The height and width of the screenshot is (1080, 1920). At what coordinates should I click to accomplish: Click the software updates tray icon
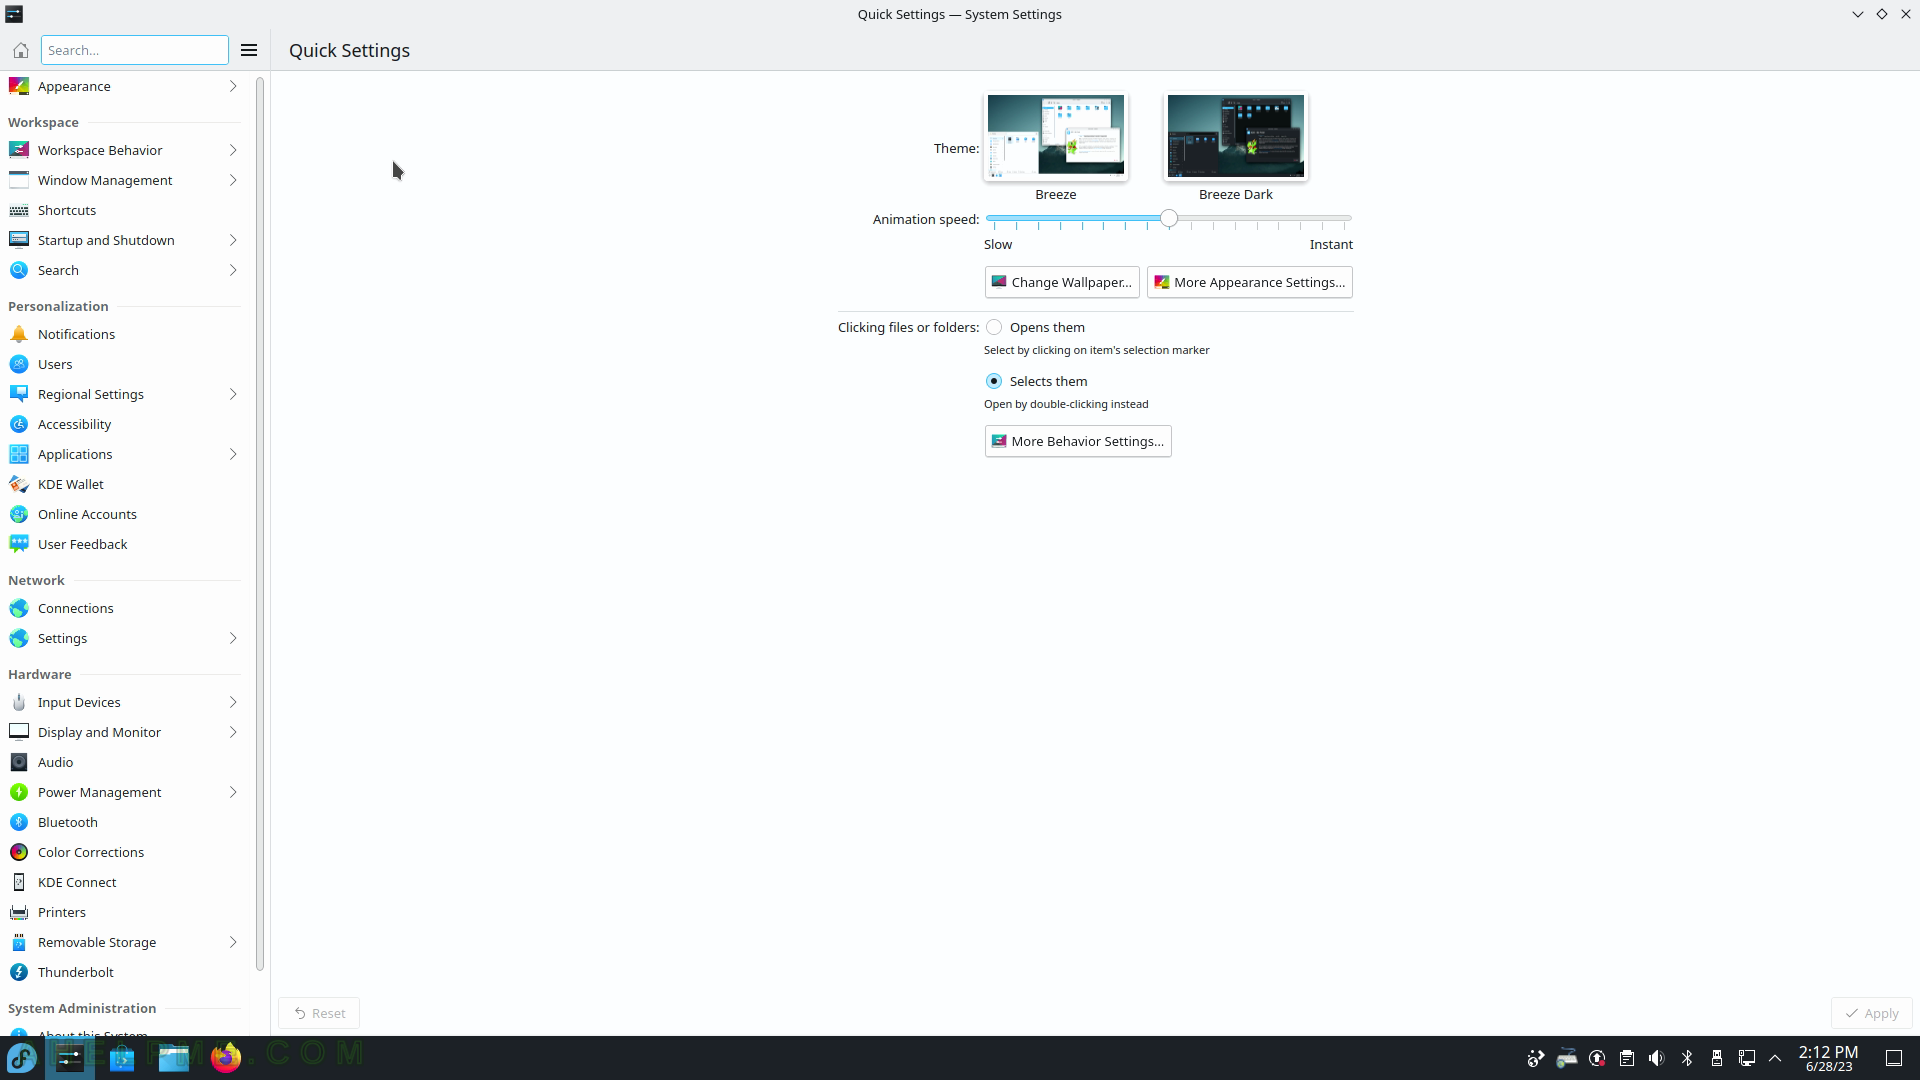[1597, 1058]
